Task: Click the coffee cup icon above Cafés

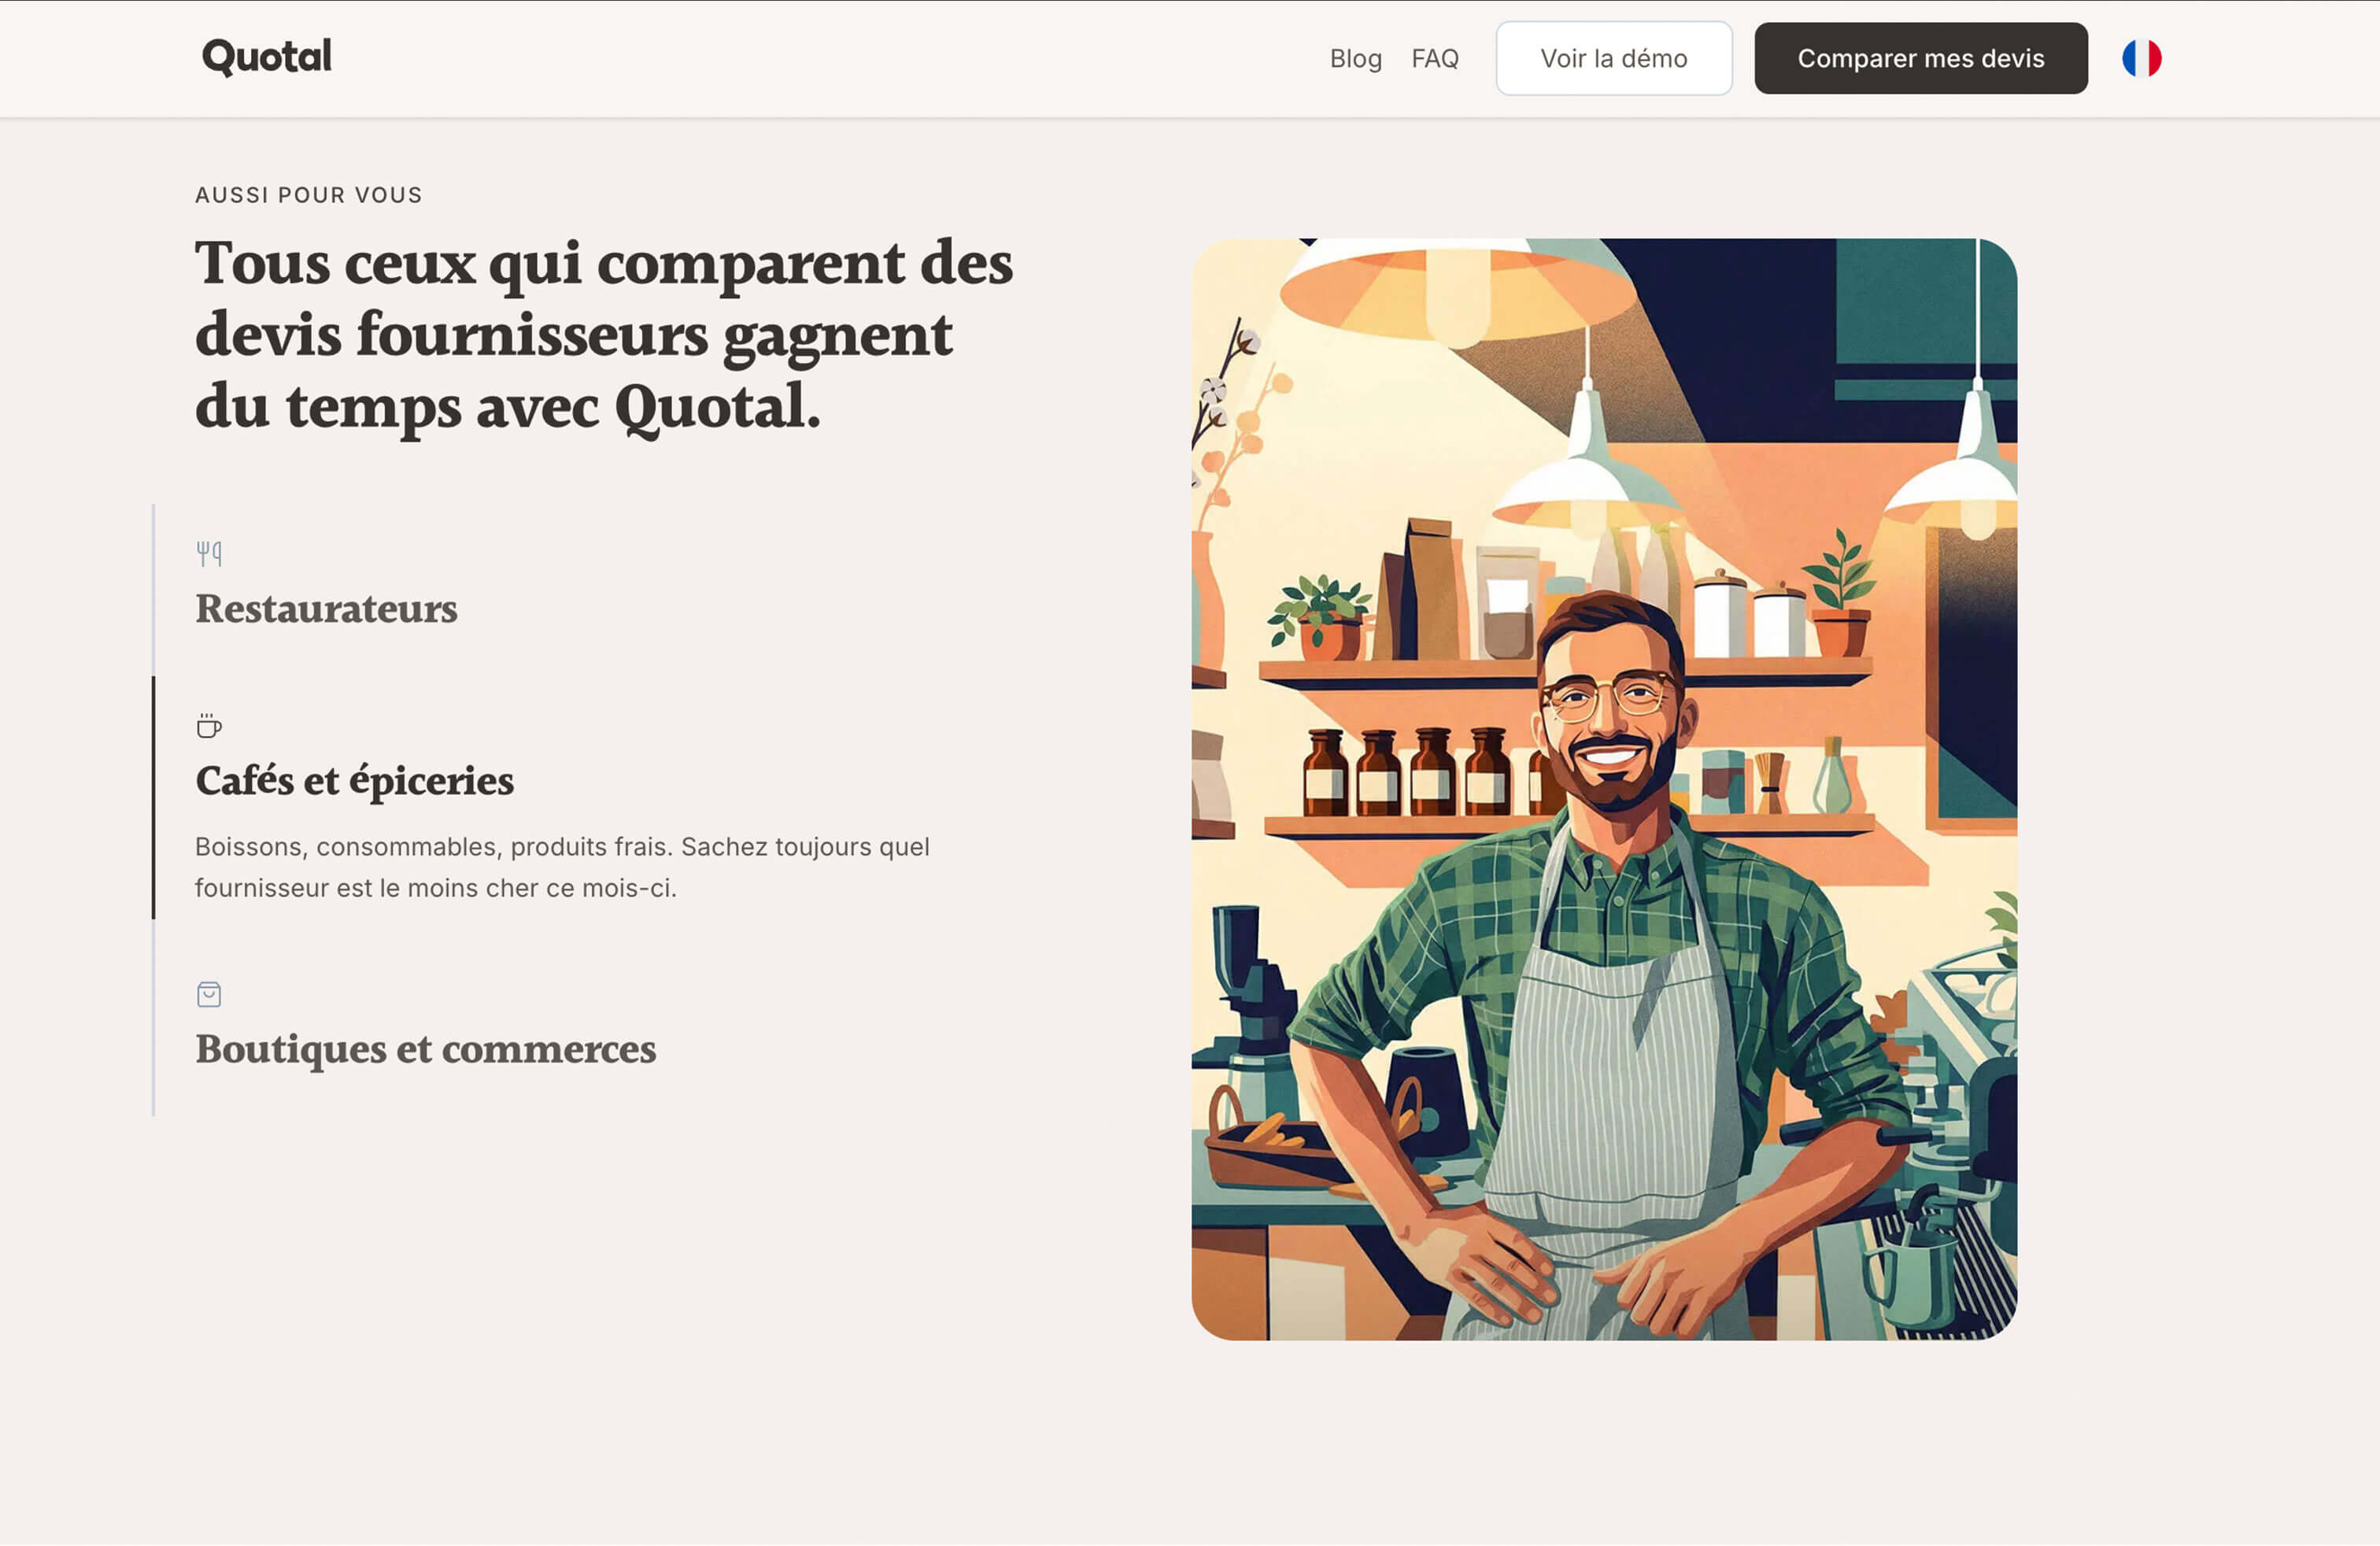Action: tap(209, 726)
